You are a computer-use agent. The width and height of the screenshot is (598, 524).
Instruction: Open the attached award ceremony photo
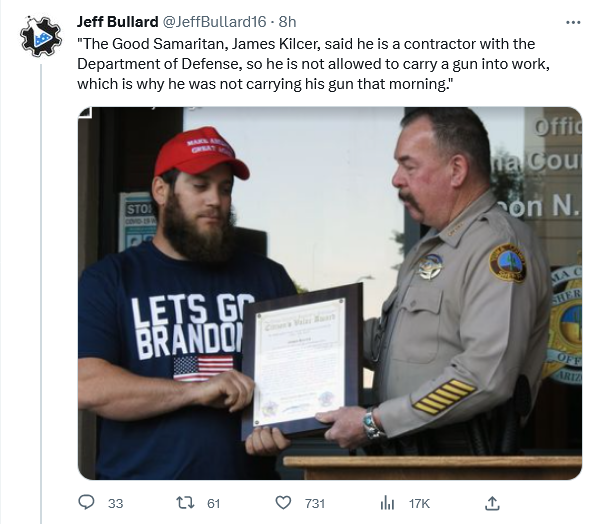pos(330,293)
